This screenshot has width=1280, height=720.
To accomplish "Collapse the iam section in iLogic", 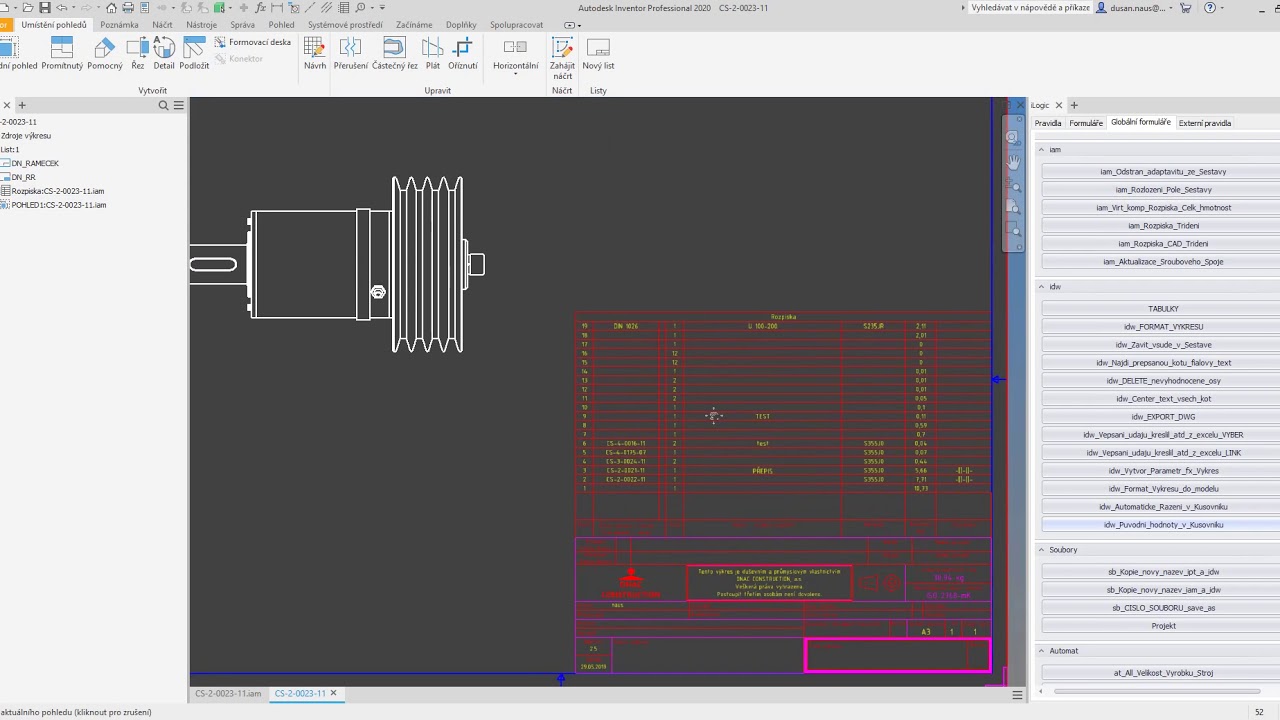I will (1041, 149).
